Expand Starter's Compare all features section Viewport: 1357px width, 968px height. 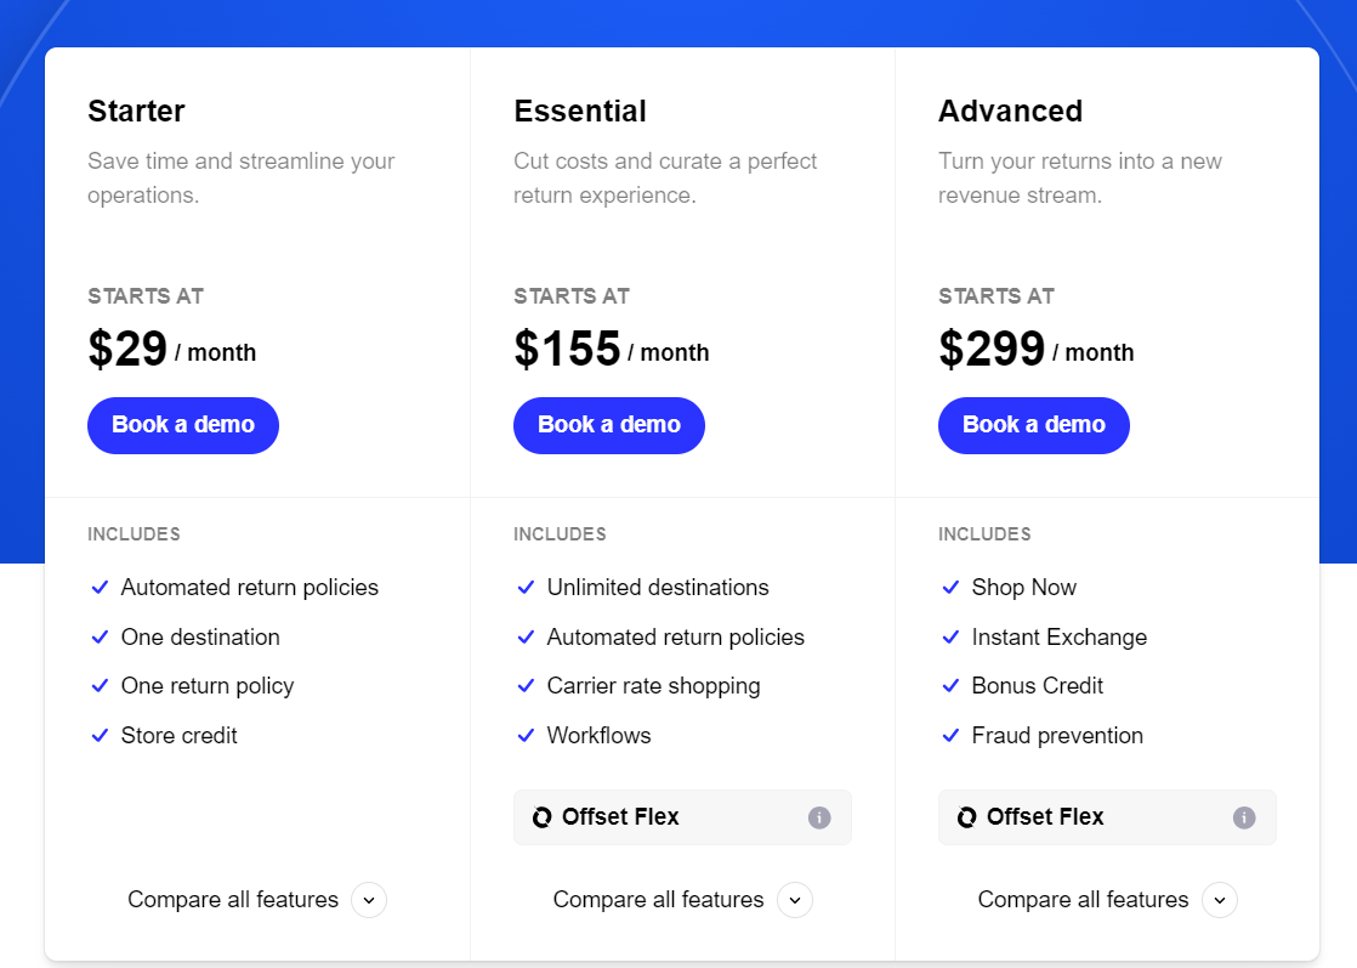[x=257, y=899]
